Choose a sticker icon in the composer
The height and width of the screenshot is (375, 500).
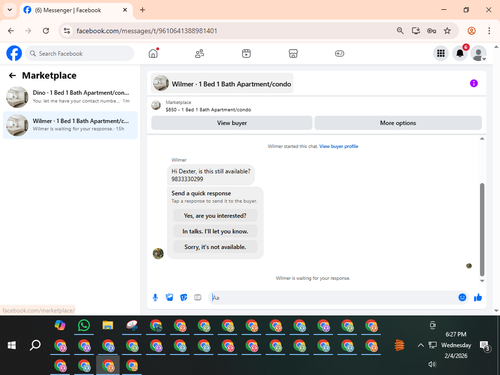(x=184, y=297)
